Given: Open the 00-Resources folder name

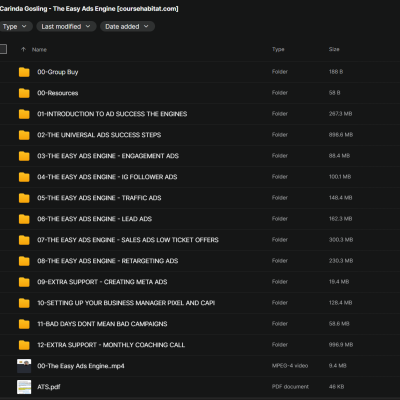Looking at the screenshot, I should click(58, 93).
